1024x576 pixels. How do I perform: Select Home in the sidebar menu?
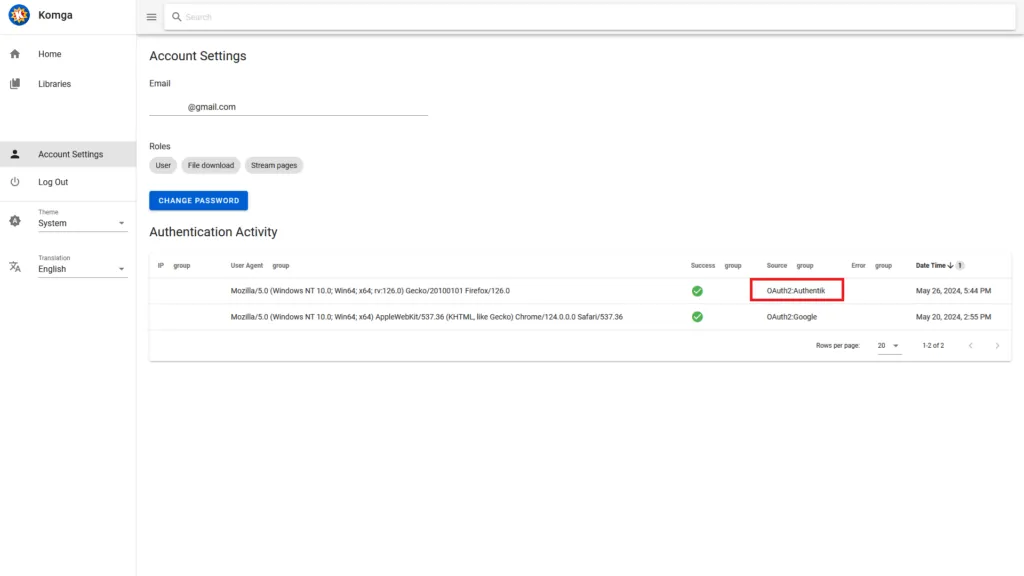[x=50, y=54]
